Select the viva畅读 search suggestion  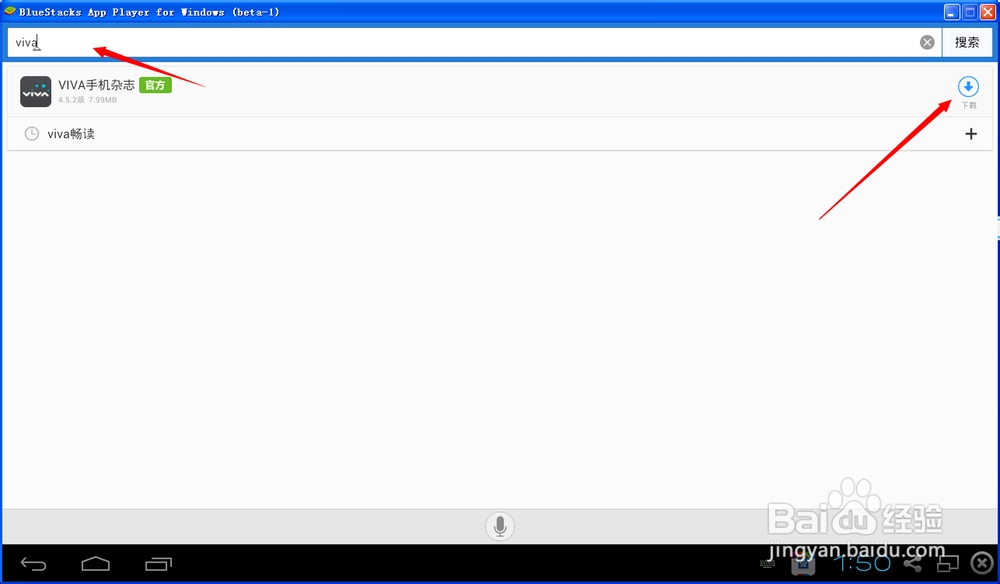[x=71, y=134]
